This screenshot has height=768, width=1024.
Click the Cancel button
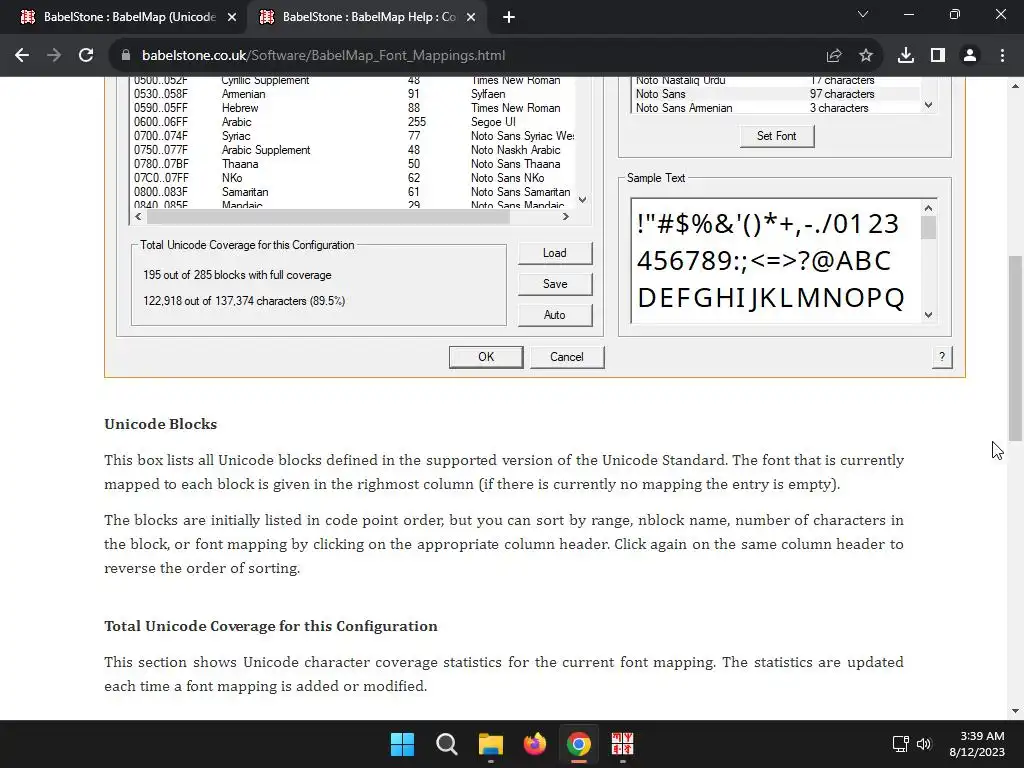pos(567,357)
